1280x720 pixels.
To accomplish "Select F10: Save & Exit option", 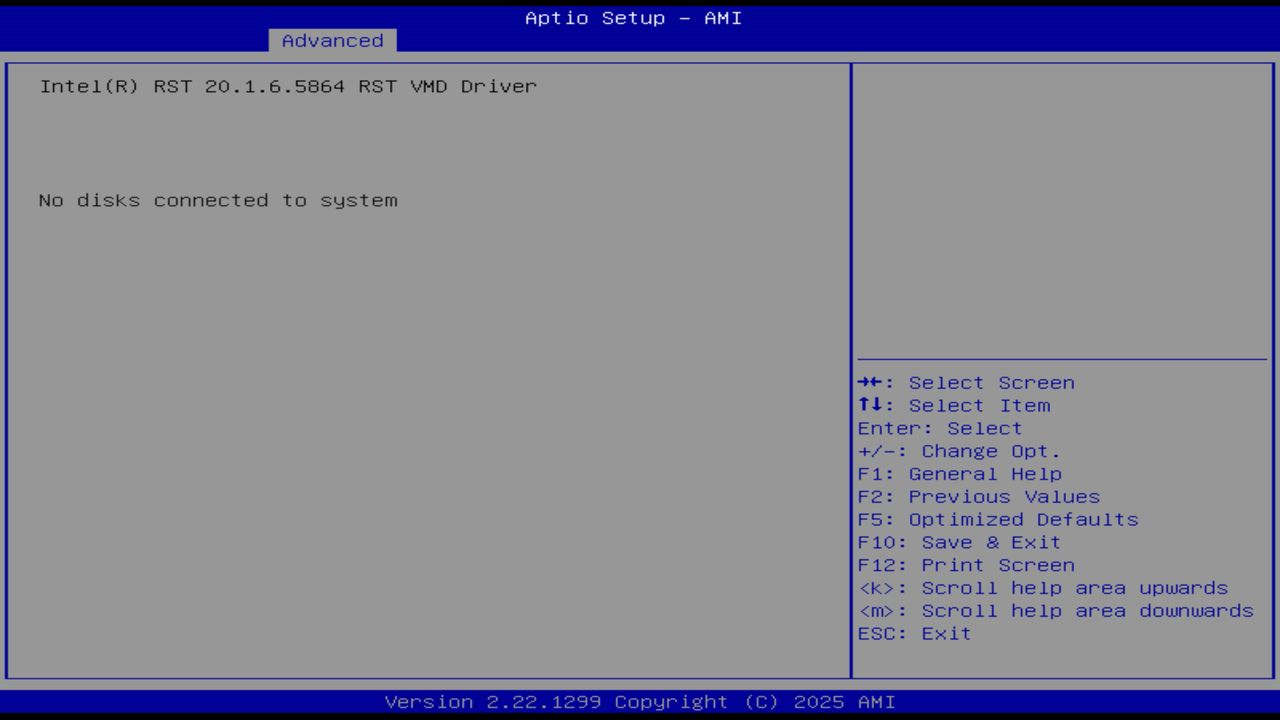I will (958, 541).
